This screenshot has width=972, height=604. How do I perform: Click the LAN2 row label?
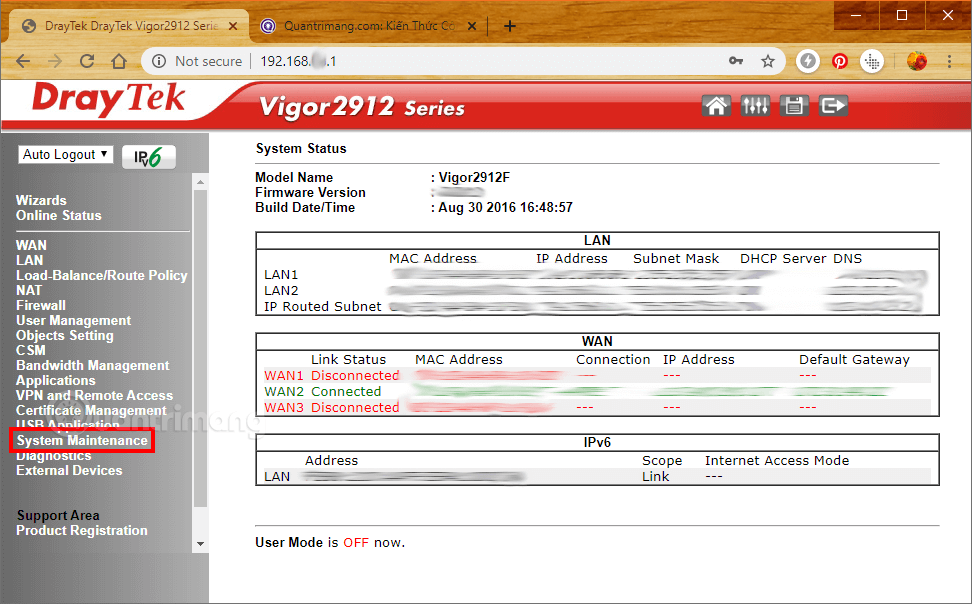point(281,291)
